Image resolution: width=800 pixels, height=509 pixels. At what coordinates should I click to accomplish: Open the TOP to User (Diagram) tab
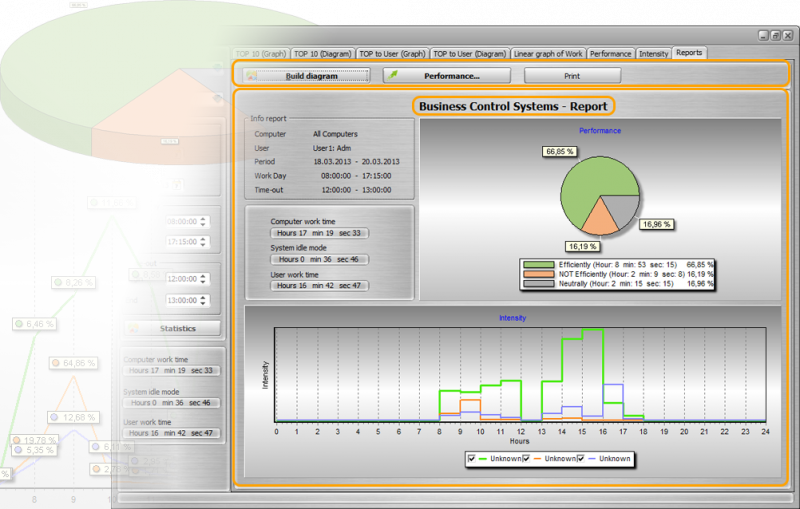[x=469, y=54]
